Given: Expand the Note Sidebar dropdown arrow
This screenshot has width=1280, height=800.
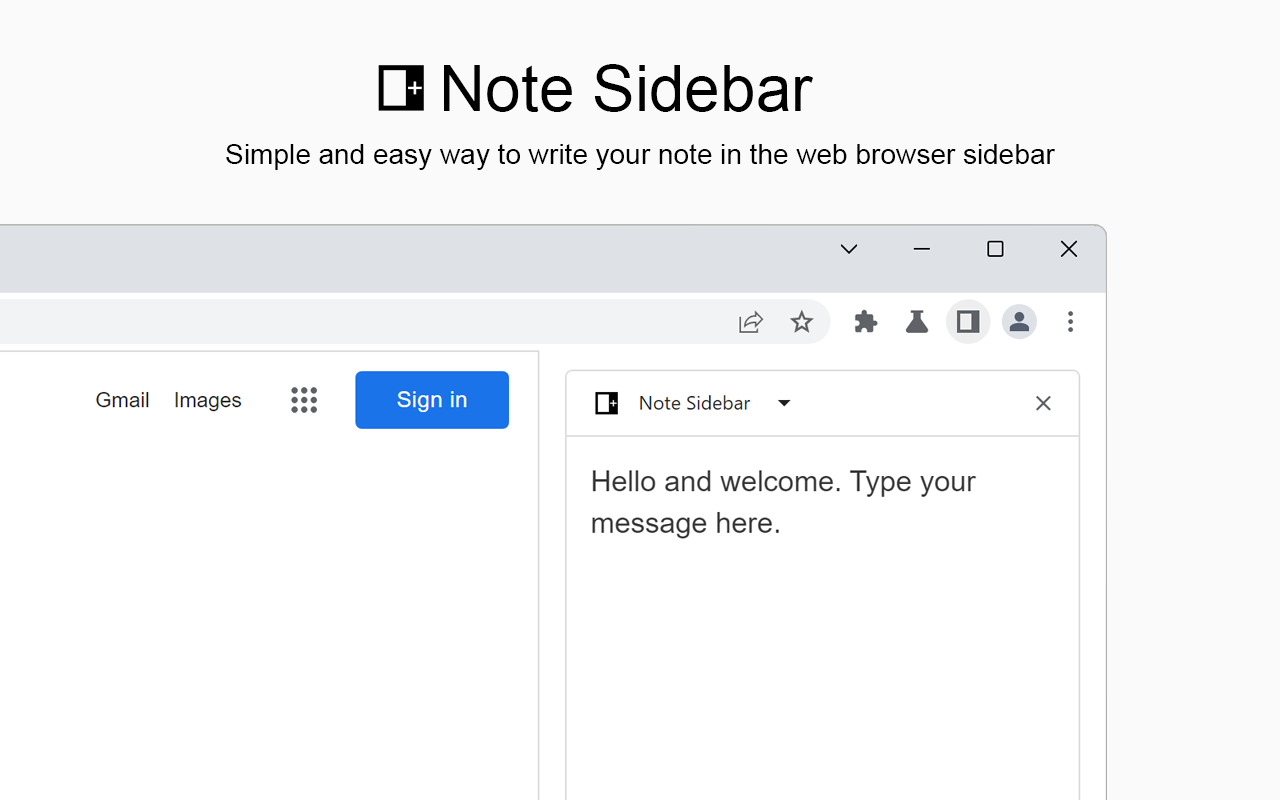Looking at the screenshot, I should [x=784, y=403].
